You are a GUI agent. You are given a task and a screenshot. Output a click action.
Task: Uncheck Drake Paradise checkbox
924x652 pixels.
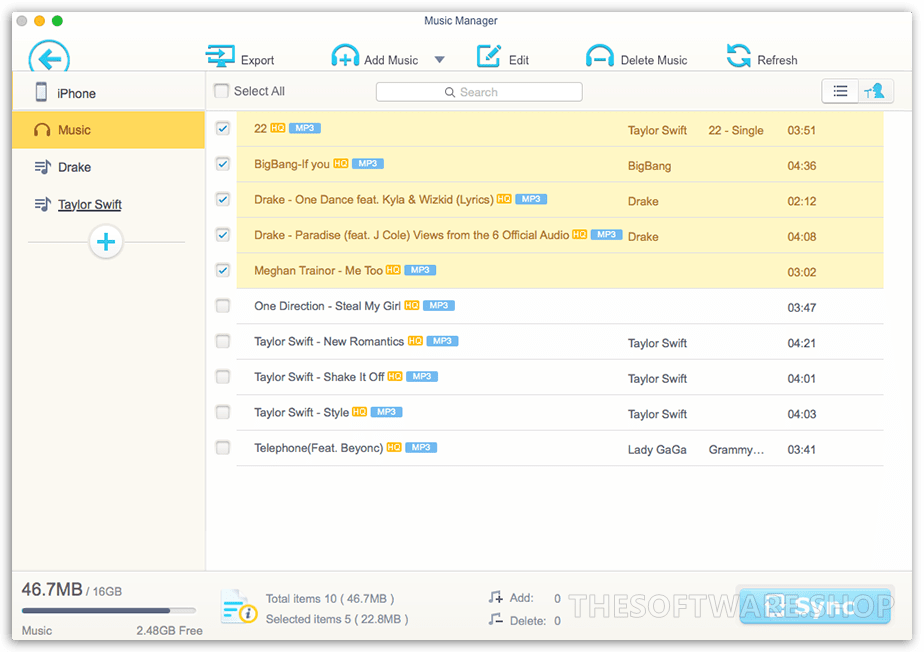coord(223,235)
